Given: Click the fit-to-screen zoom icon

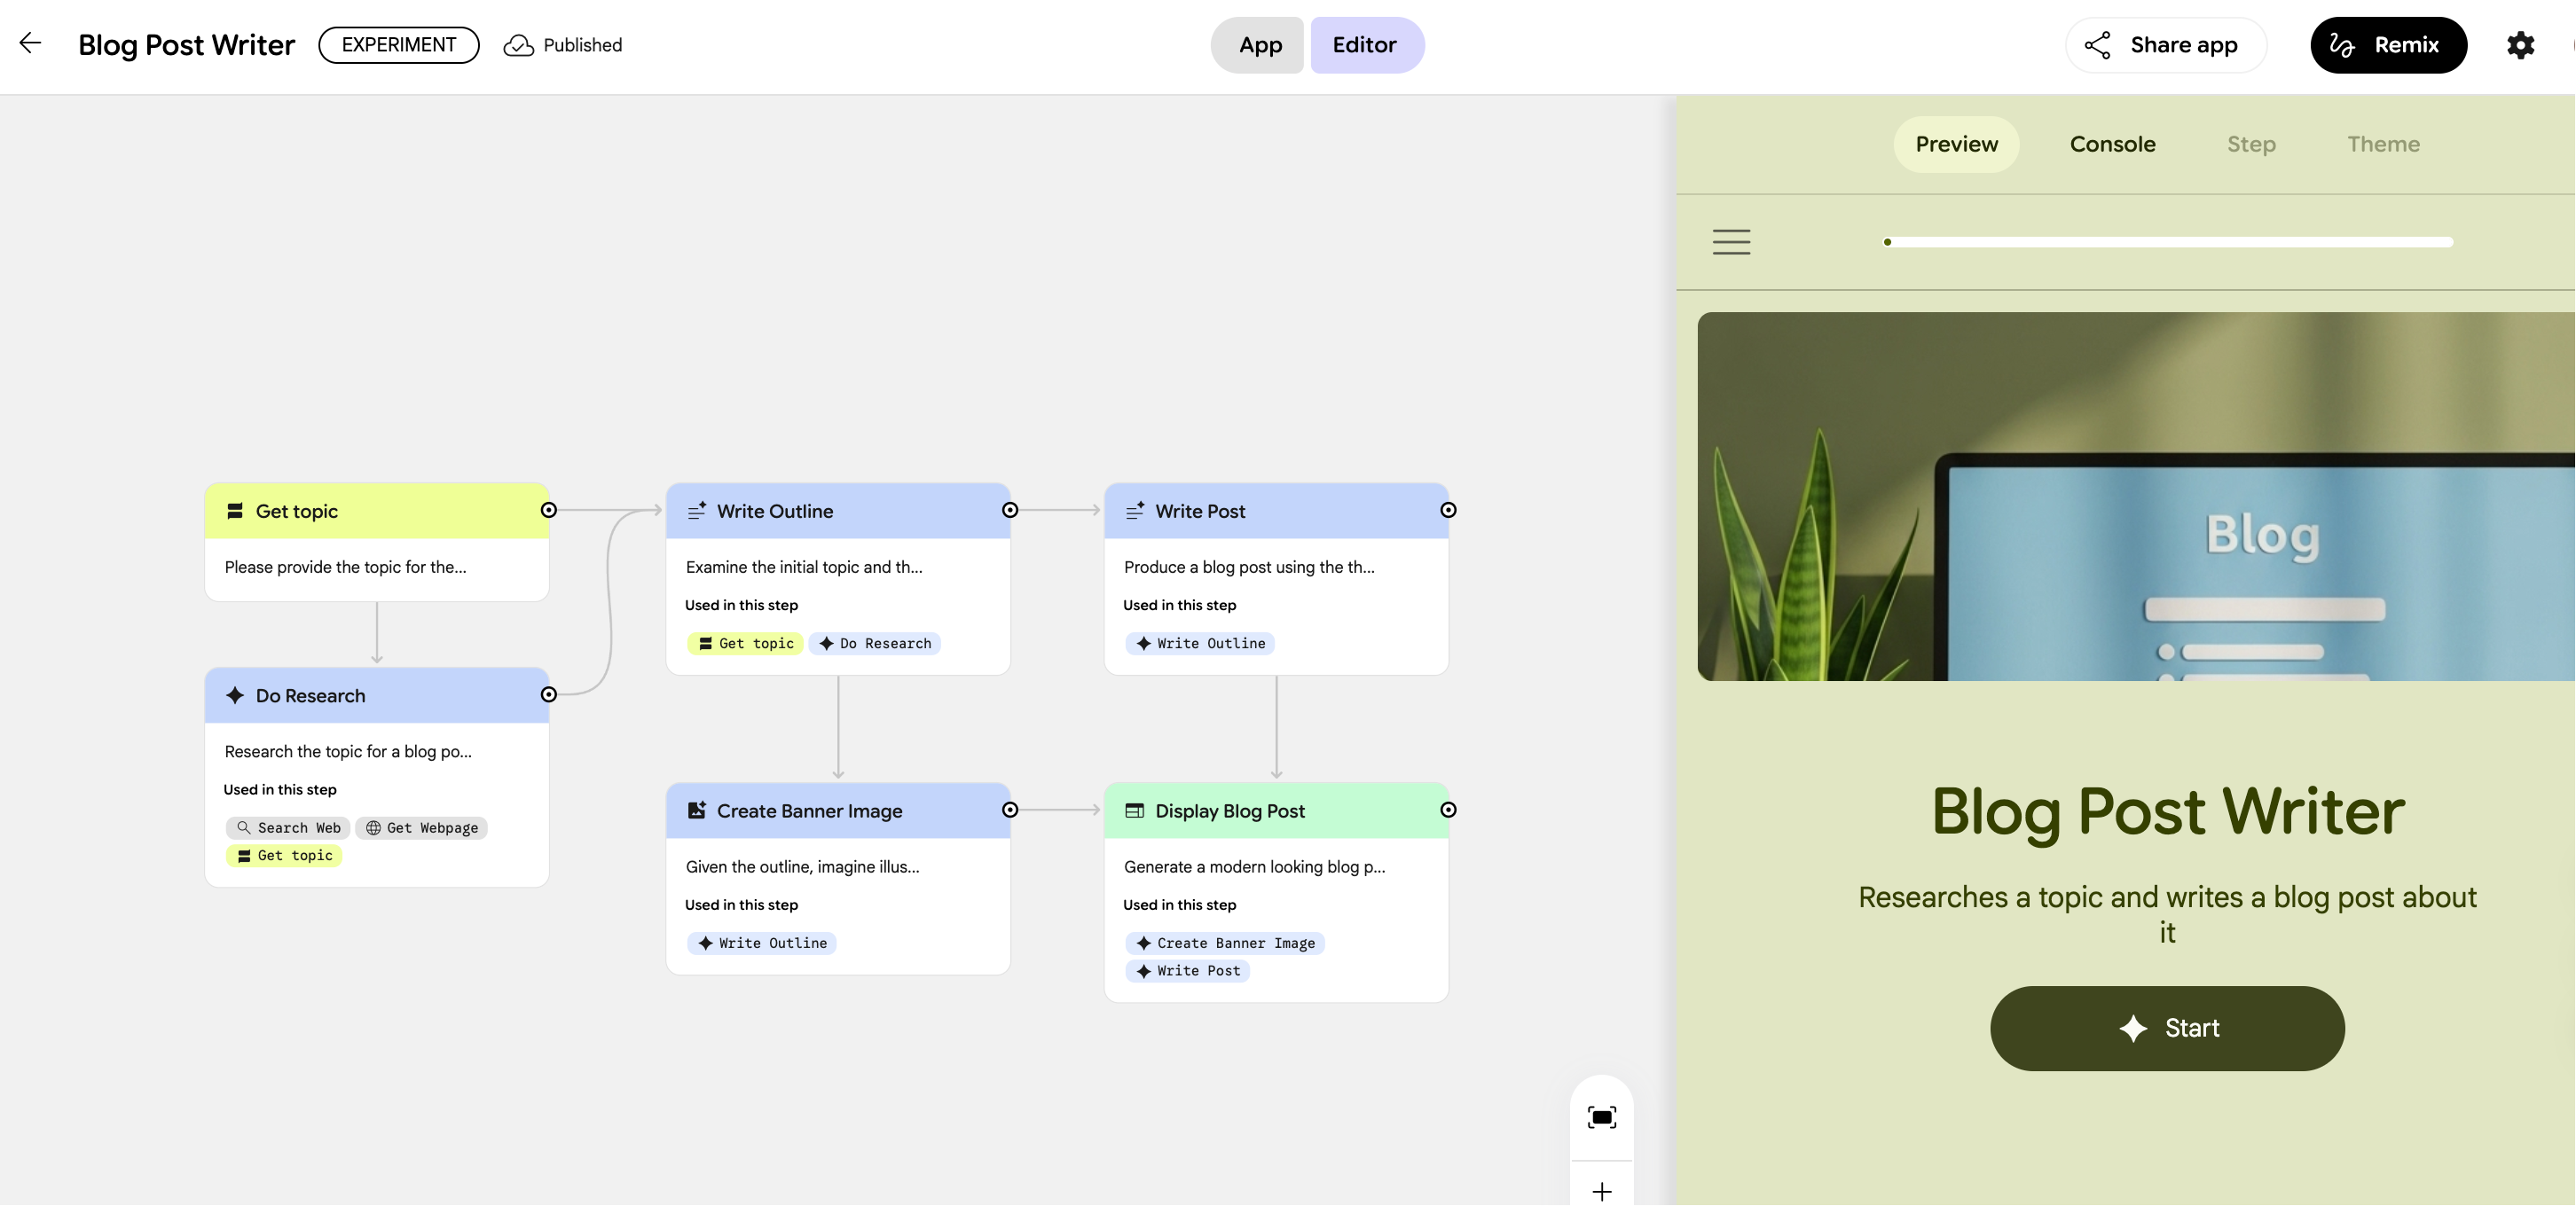Looking at the screenshot, I should pos(1602,1117).
